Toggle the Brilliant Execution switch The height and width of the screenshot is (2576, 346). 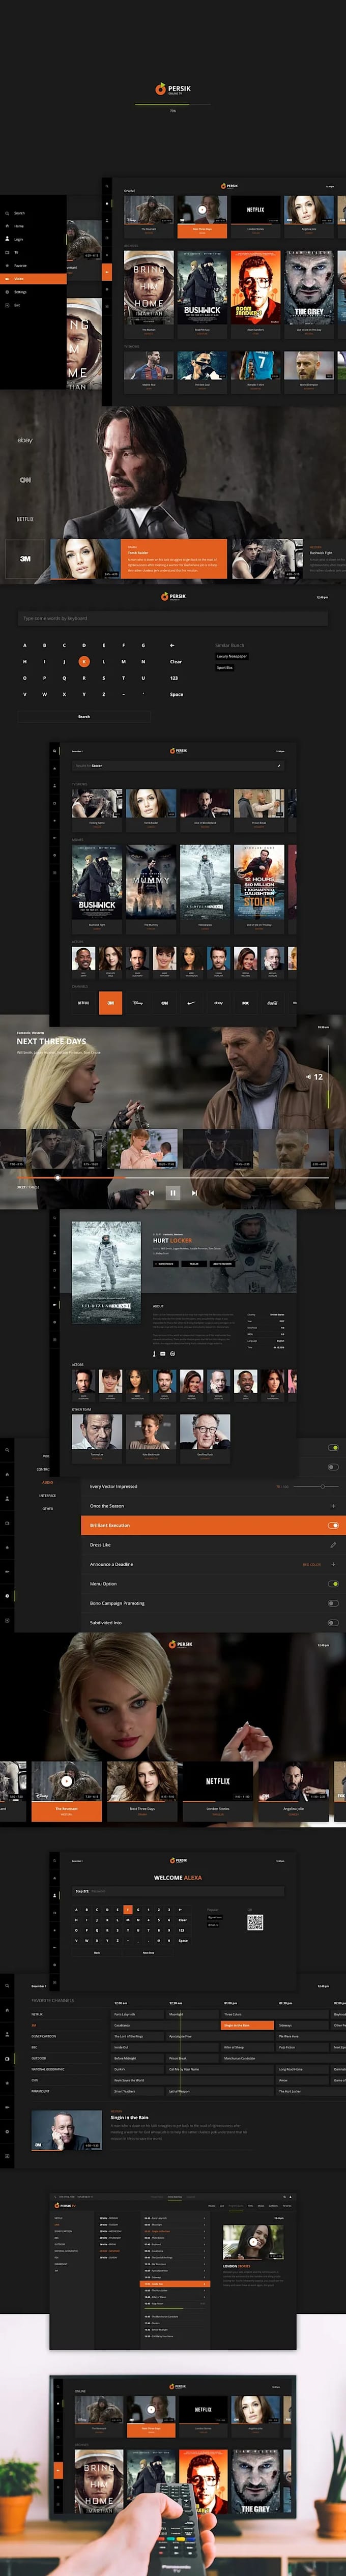(334, 1525)
